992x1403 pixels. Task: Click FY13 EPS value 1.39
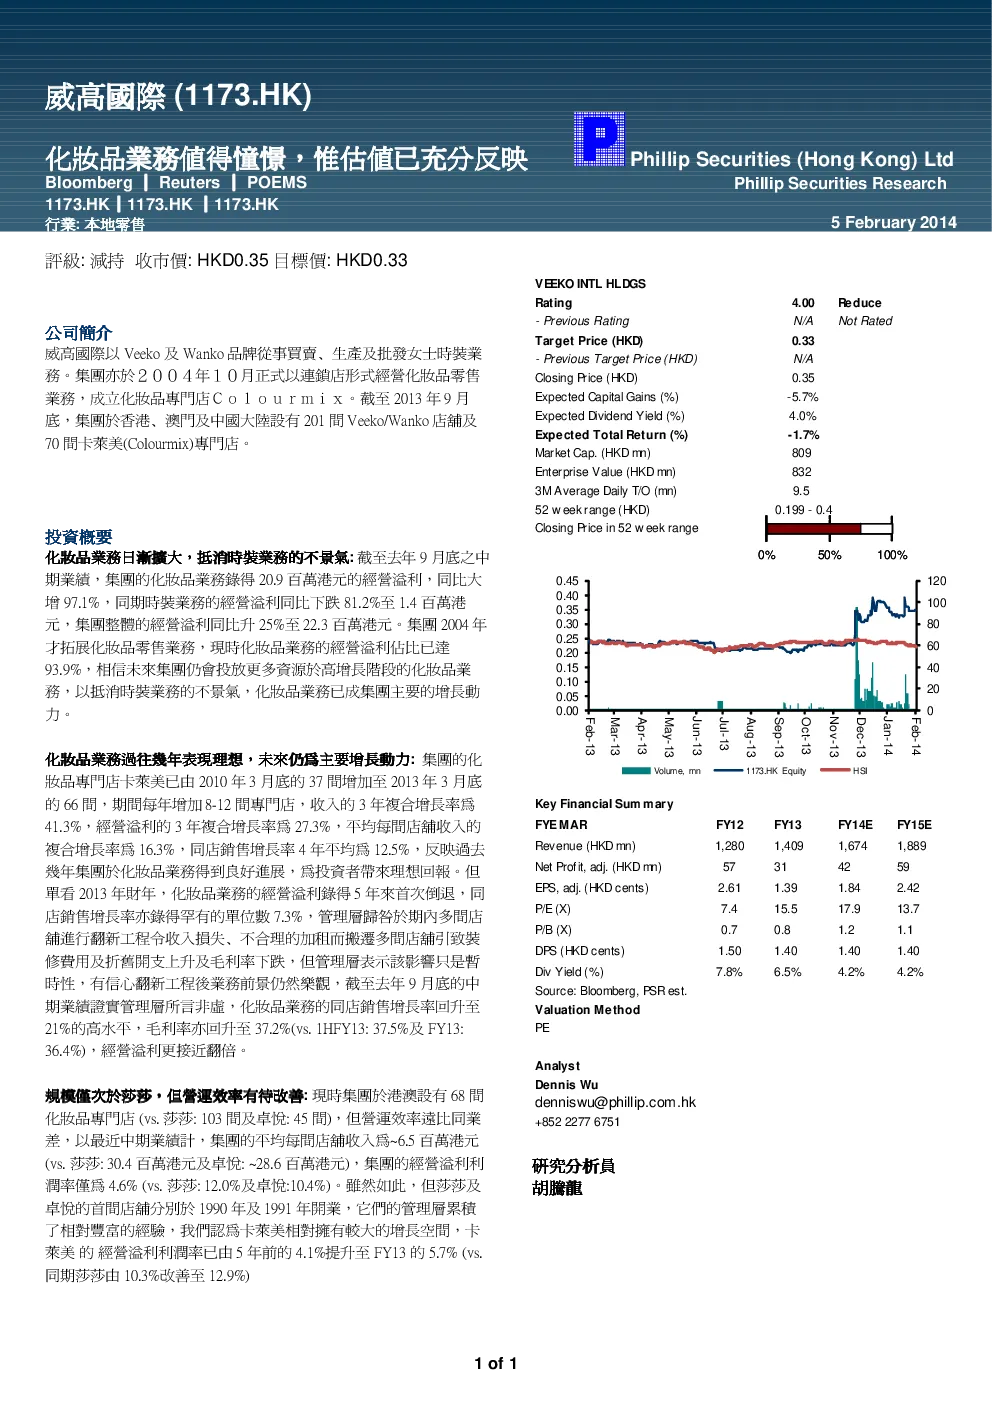pyautogui.click(x=786, y=888)
